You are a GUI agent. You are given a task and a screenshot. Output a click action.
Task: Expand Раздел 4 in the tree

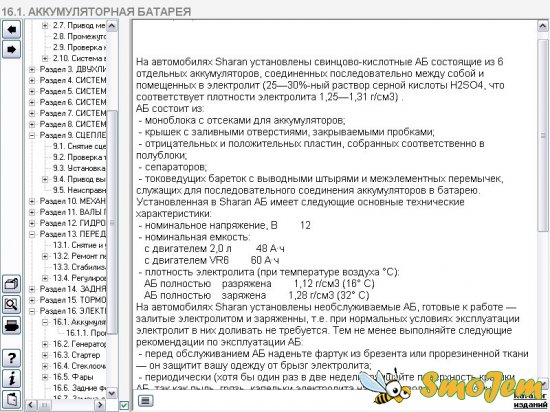[32, 80]
